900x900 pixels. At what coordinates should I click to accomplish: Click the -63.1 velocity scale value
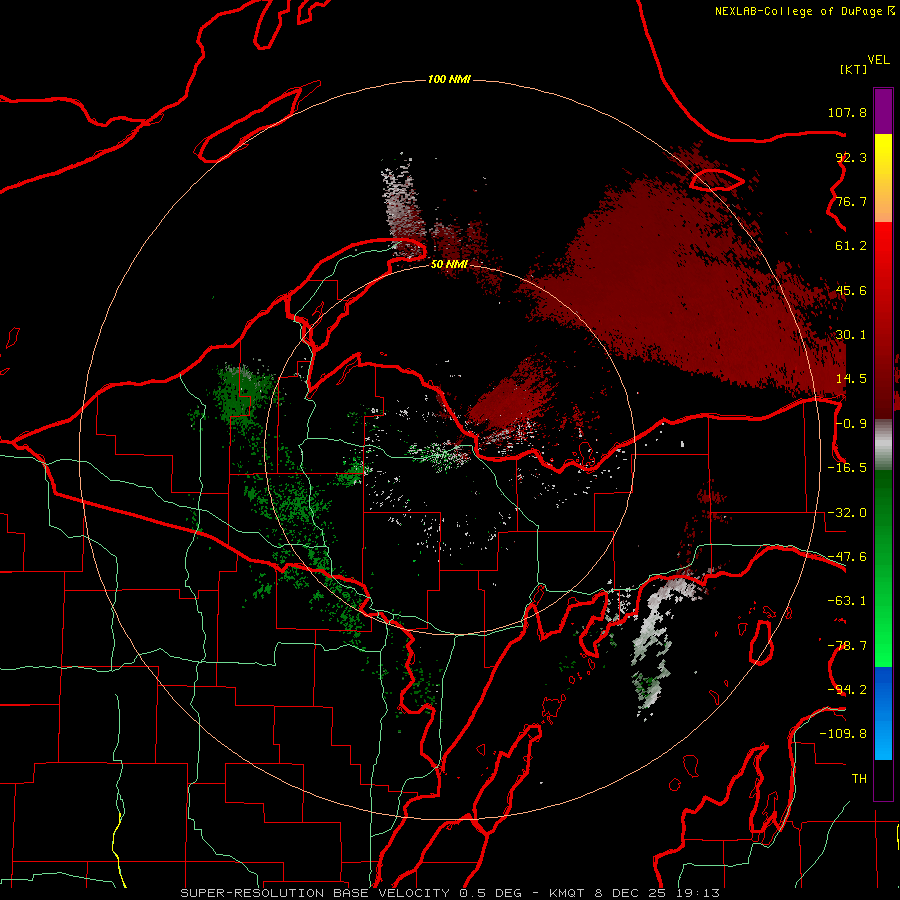[847, 601]
